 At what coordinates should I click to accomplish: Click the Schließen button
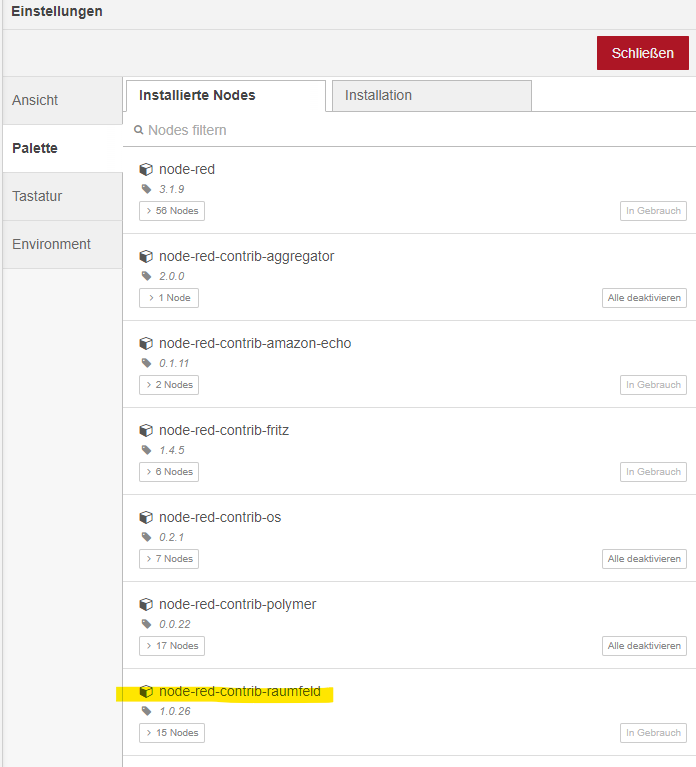[643, 53]
